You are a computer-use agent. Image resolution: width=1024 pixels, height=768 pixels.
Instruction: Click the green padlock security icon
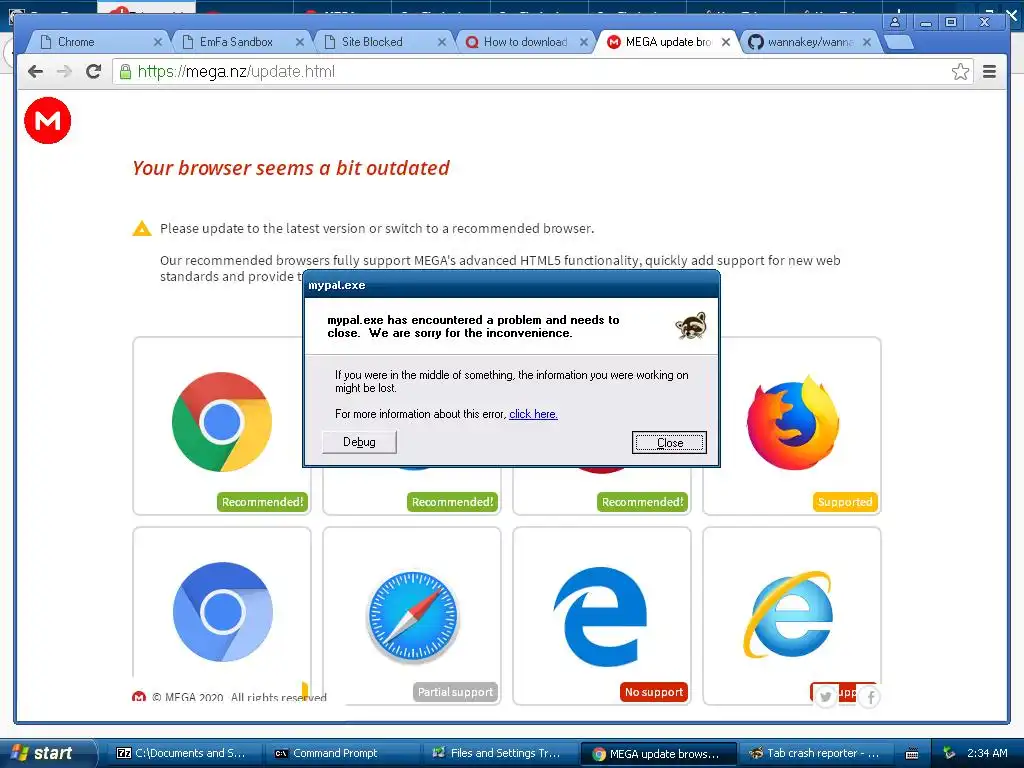125,72
